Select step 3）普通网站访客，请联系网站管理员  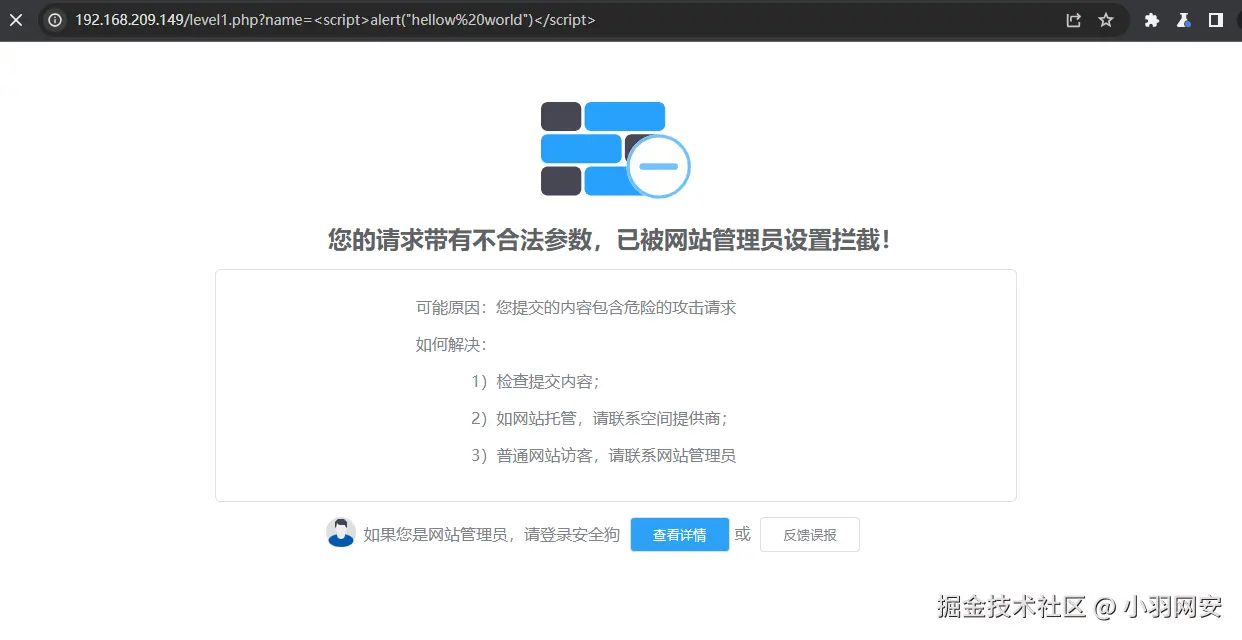[x=603, y=456]
